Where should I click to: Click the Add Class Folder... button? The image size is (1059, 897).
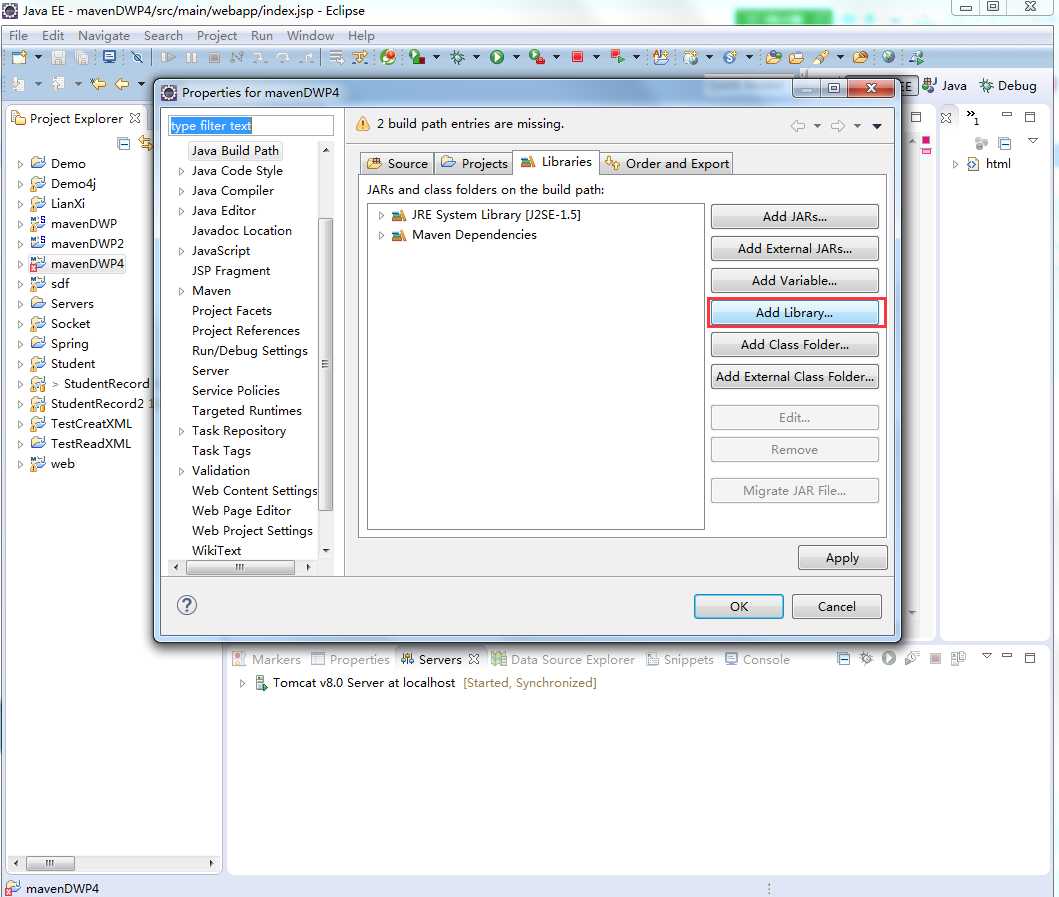click(x=794, y=344)
